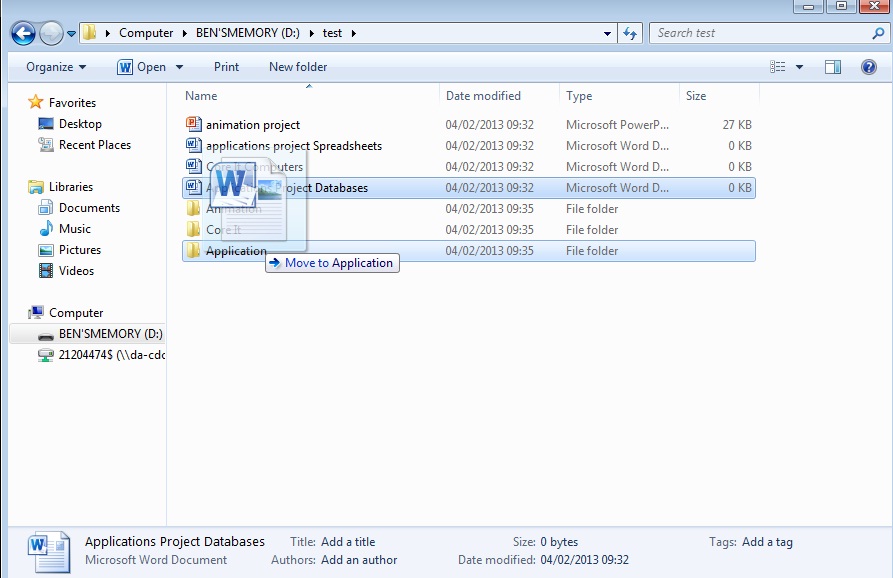The width and height of the screenshot is (893, 578).
Task: Click the folder icon at the address bar start
Action: coord(88,32)
